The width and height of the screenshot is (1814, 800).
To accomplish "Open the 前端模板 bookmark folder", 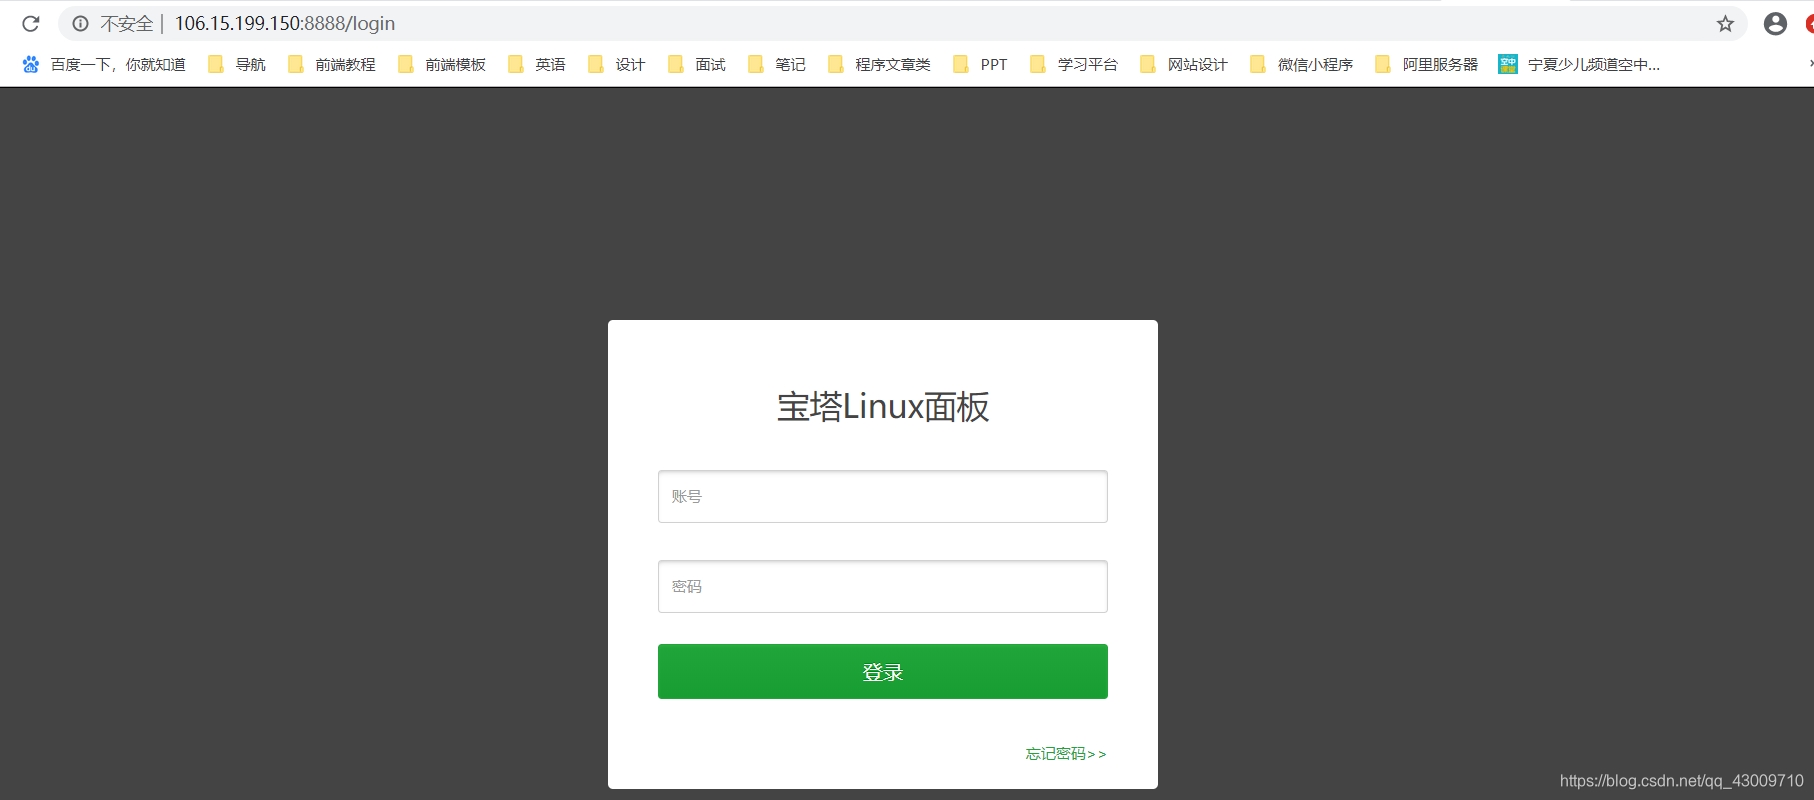I will tap(442, 64).
